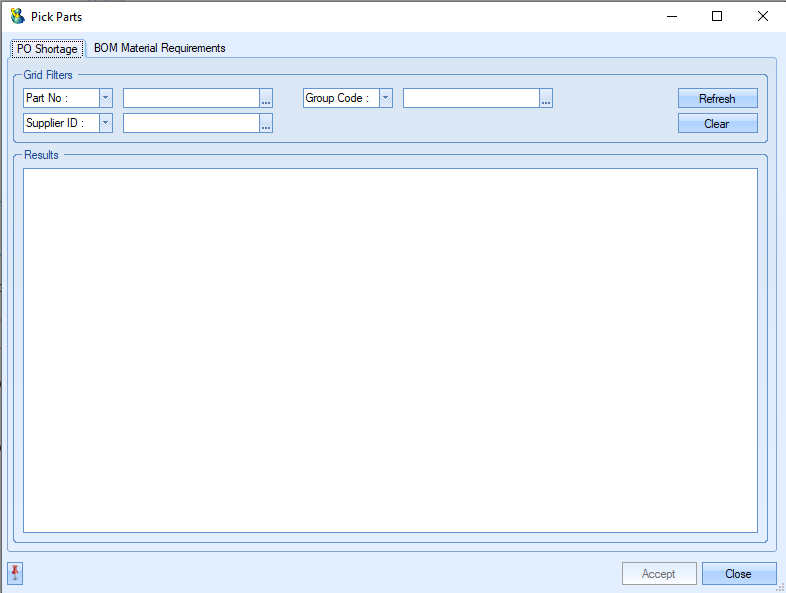Click the red pin icon at bottom left
Screen dimensions: 786x593
[15, 573]
